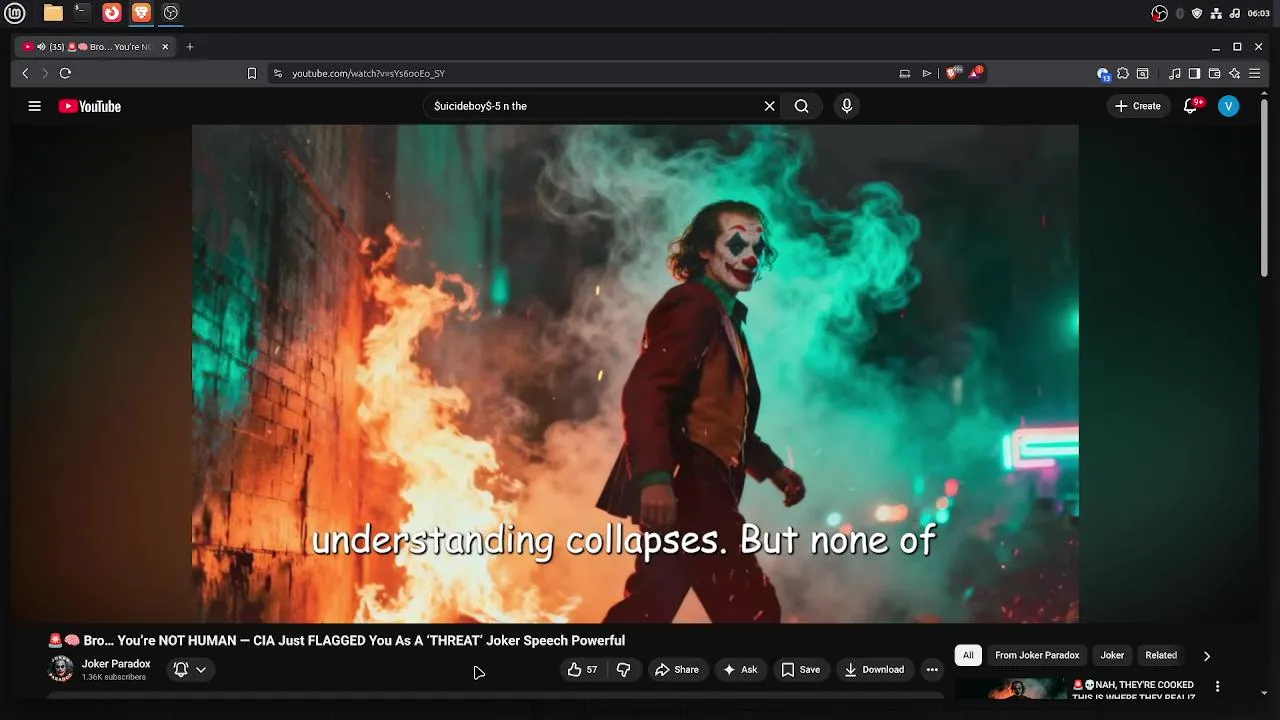Open the Brave Shields lion icon
The image size is (1280, 720).
point(952,73)
